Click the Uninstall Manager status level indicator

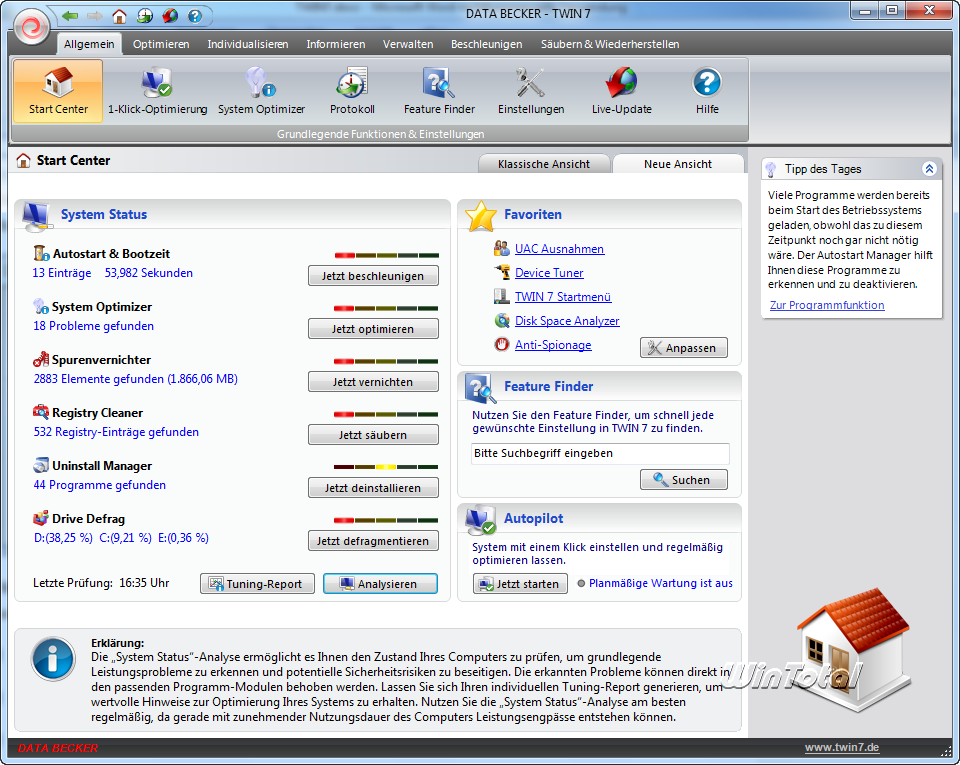(386, 467)
